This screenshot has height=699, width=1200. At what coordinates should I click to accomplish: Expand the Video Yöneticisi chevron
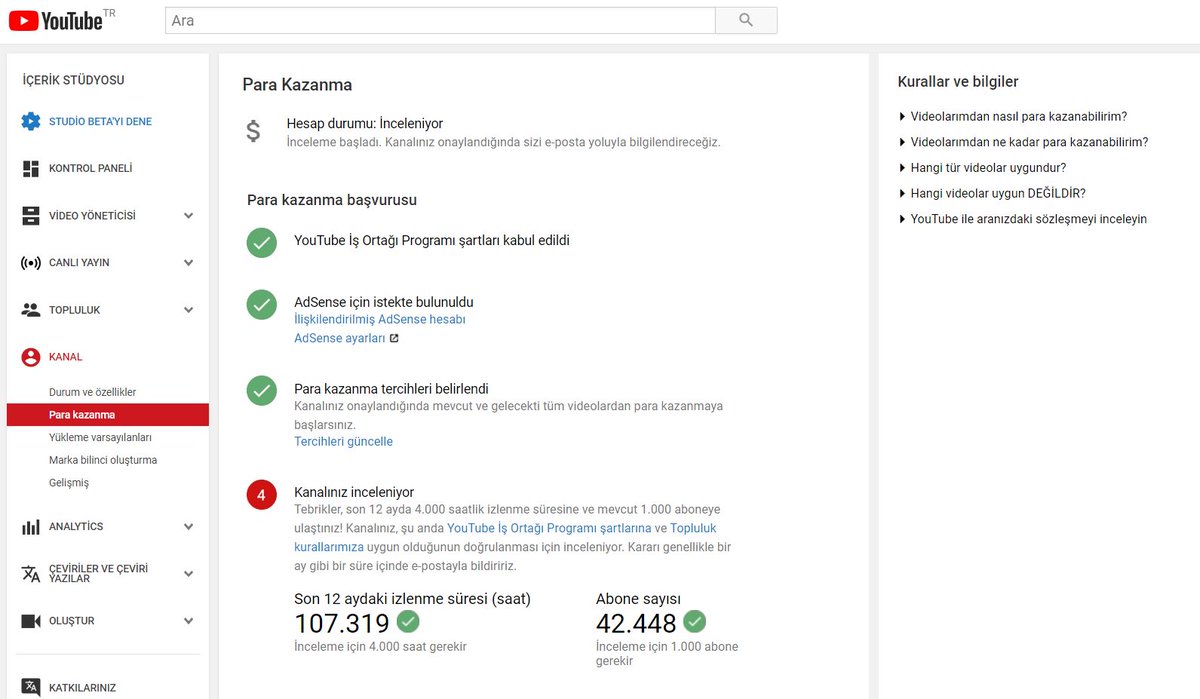point(189,216)
